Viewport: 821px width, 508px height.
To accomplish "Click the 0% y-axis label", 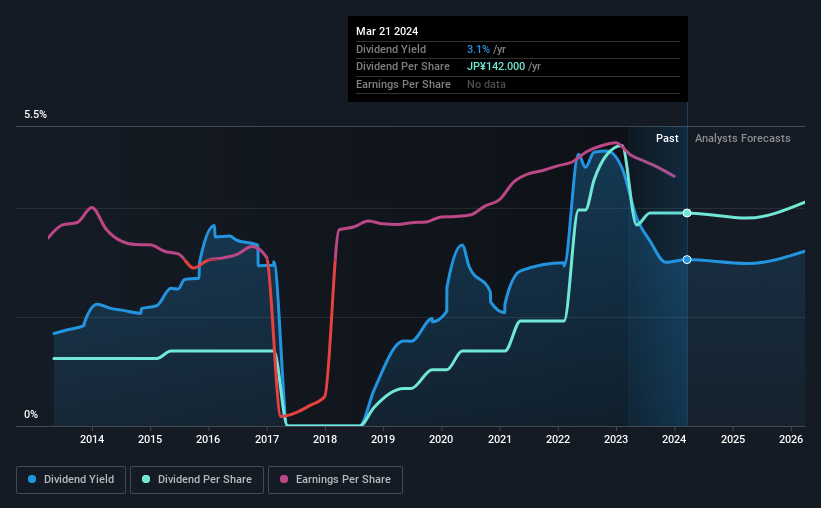I will point(31,414).
